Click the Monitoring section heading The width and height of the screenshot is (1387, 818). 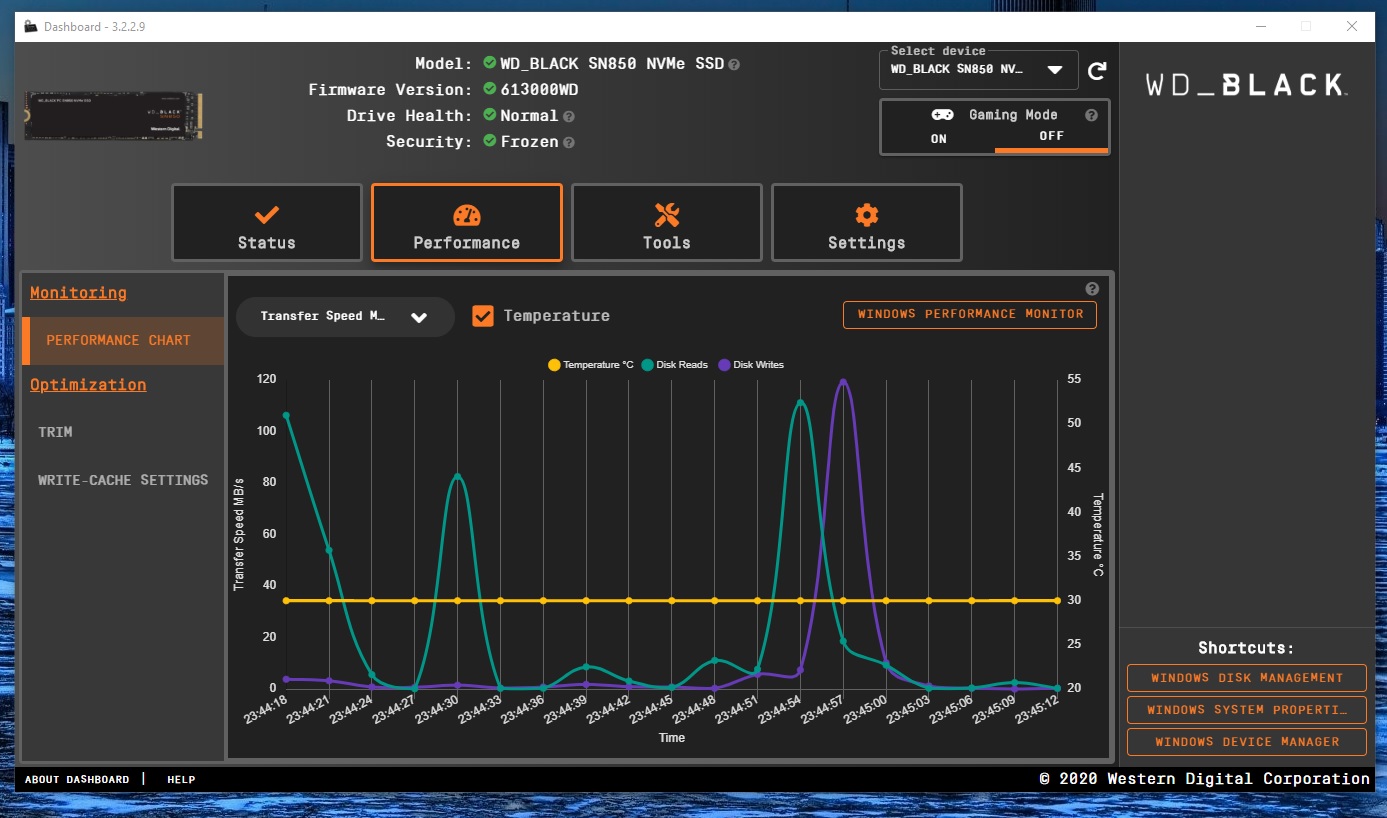(78, 293)
